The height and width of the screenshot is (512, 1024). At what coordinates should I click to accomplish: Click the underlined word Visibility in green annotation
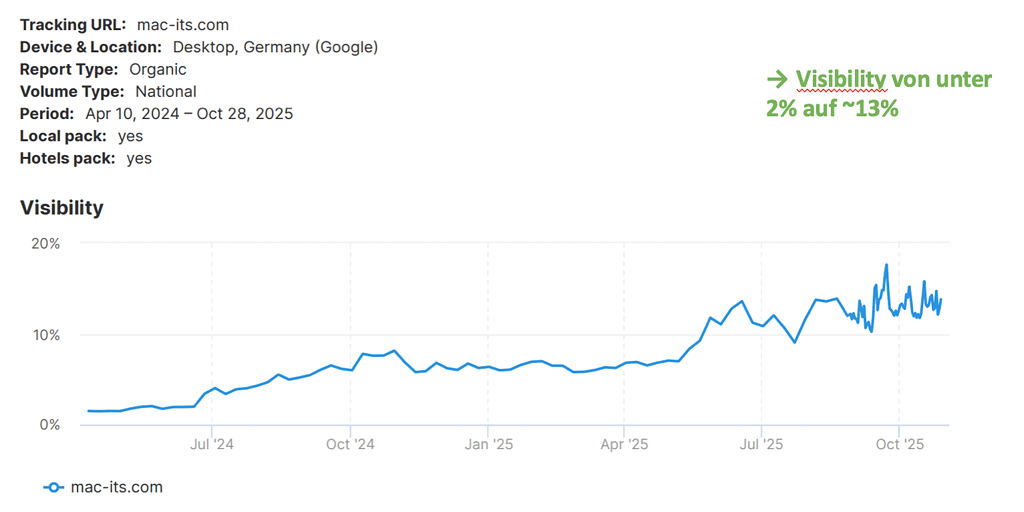(x=841, y=80)
